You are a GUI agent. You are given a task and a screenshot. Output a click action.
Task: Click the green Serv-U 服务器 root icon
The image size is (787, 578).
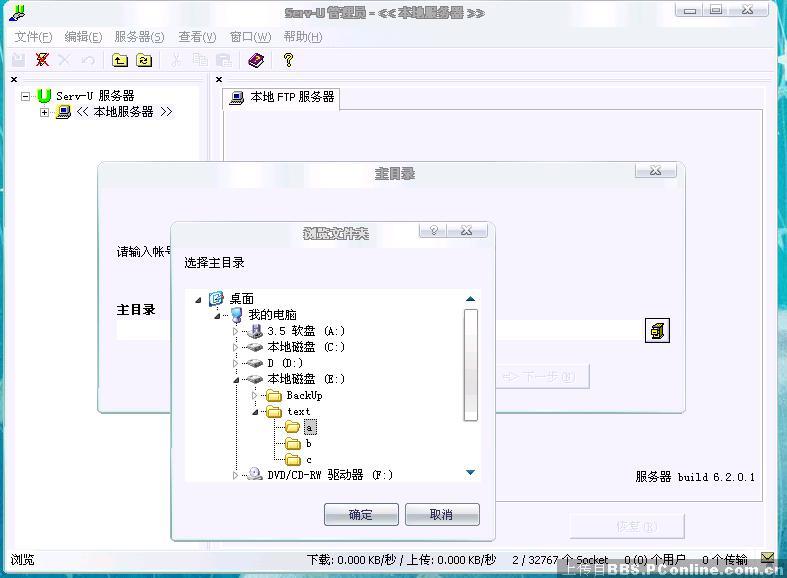coord(44,96)
